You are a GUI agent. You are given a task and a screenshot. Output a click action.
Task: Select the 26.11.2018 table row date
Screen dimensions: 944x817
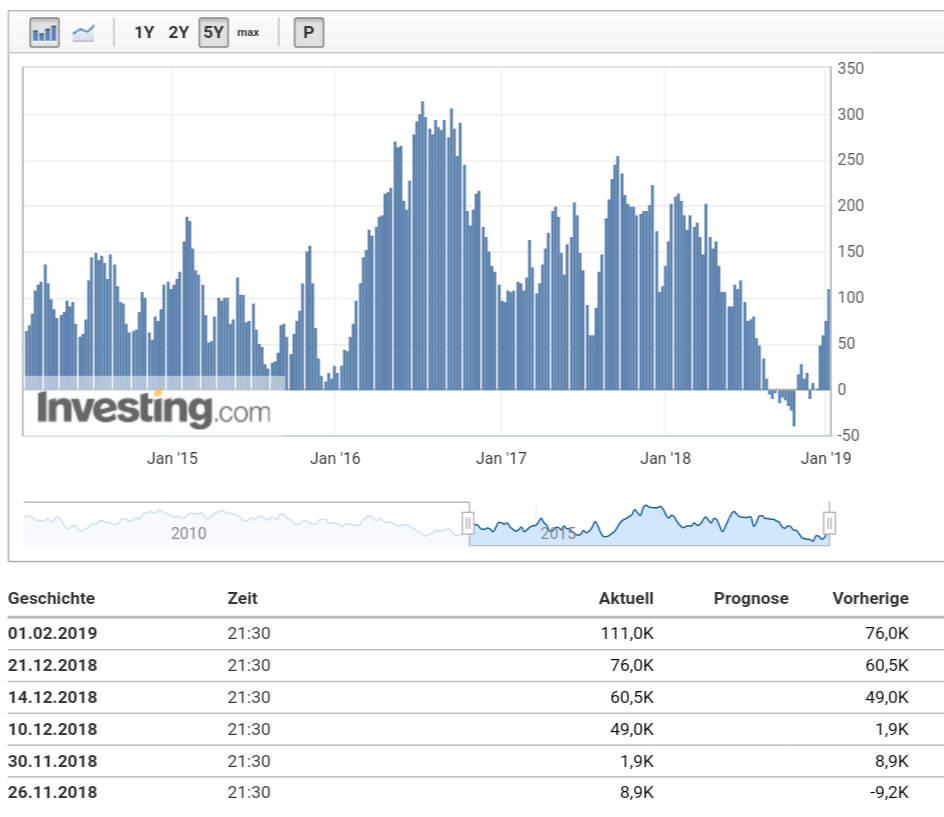53,793
